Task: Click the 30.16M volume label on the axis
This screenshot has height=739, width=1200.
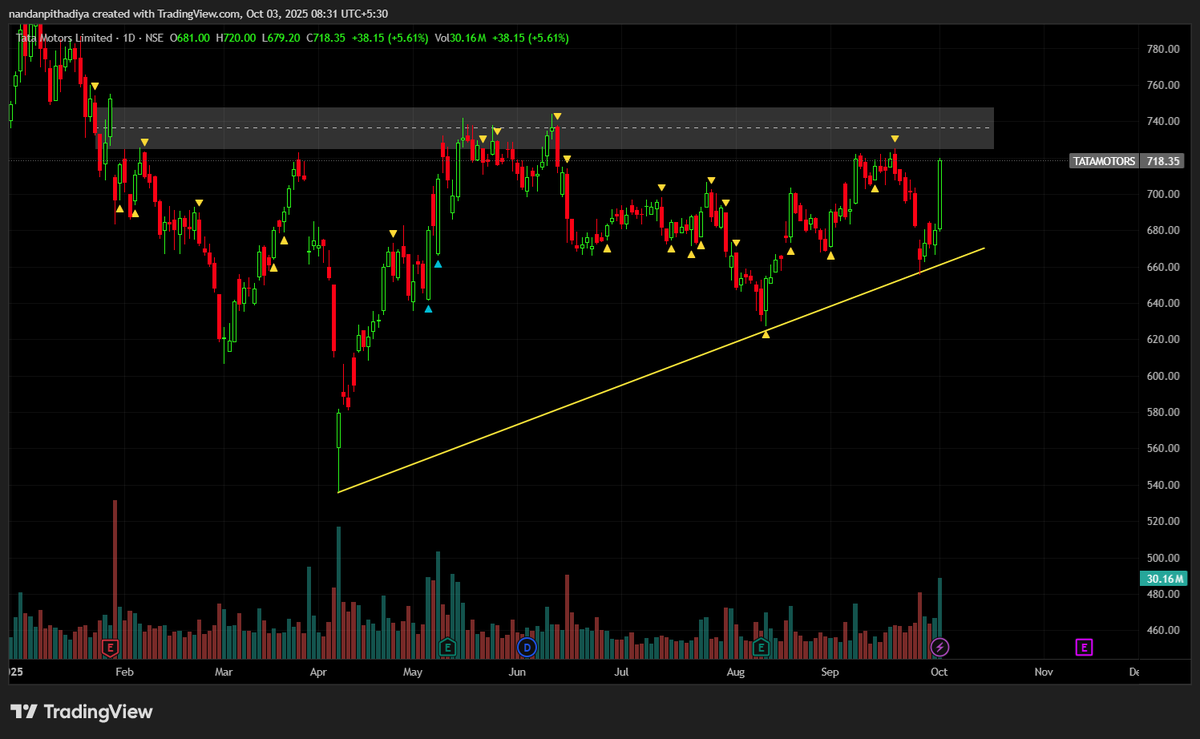Action: point(1163,578)
